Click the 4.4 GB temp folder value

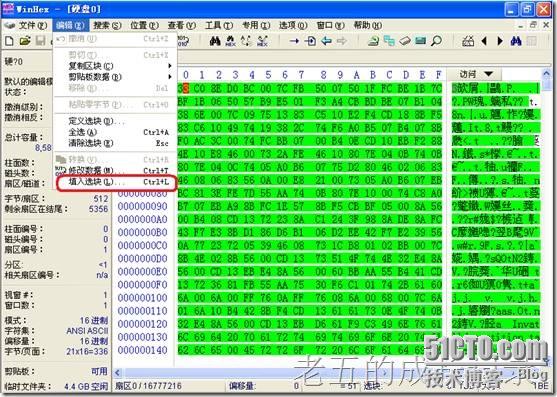tap(86, 386)
